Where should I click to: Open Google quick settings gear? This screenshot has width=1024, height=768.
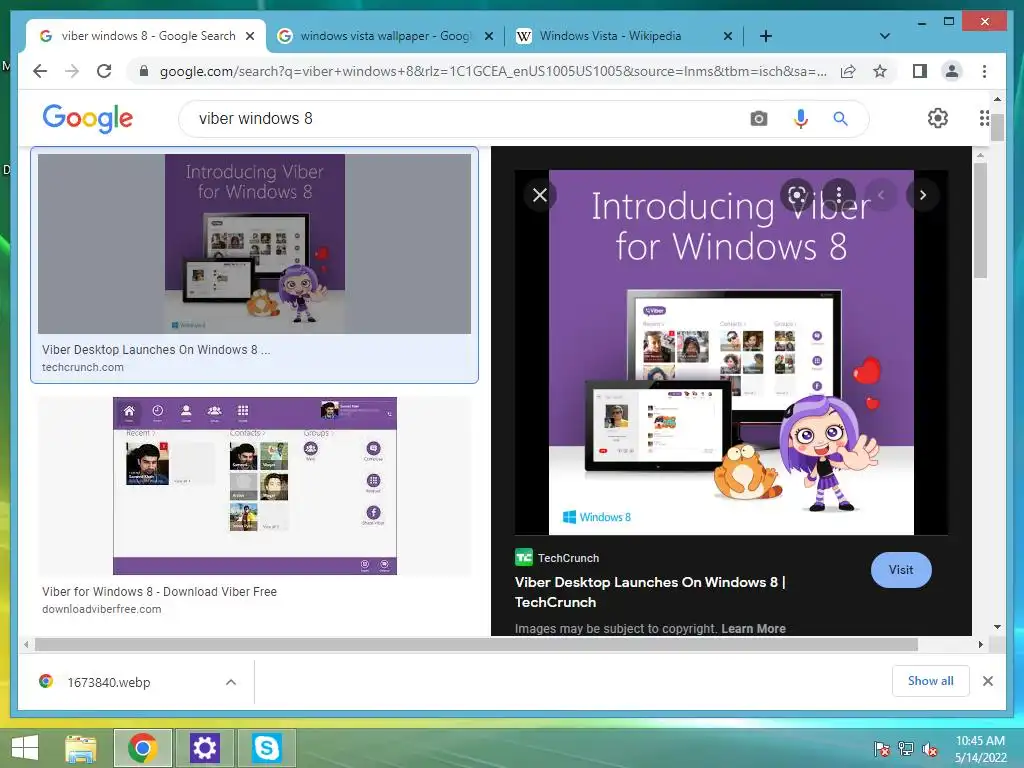pyautogui.click(x=938, y=118)
